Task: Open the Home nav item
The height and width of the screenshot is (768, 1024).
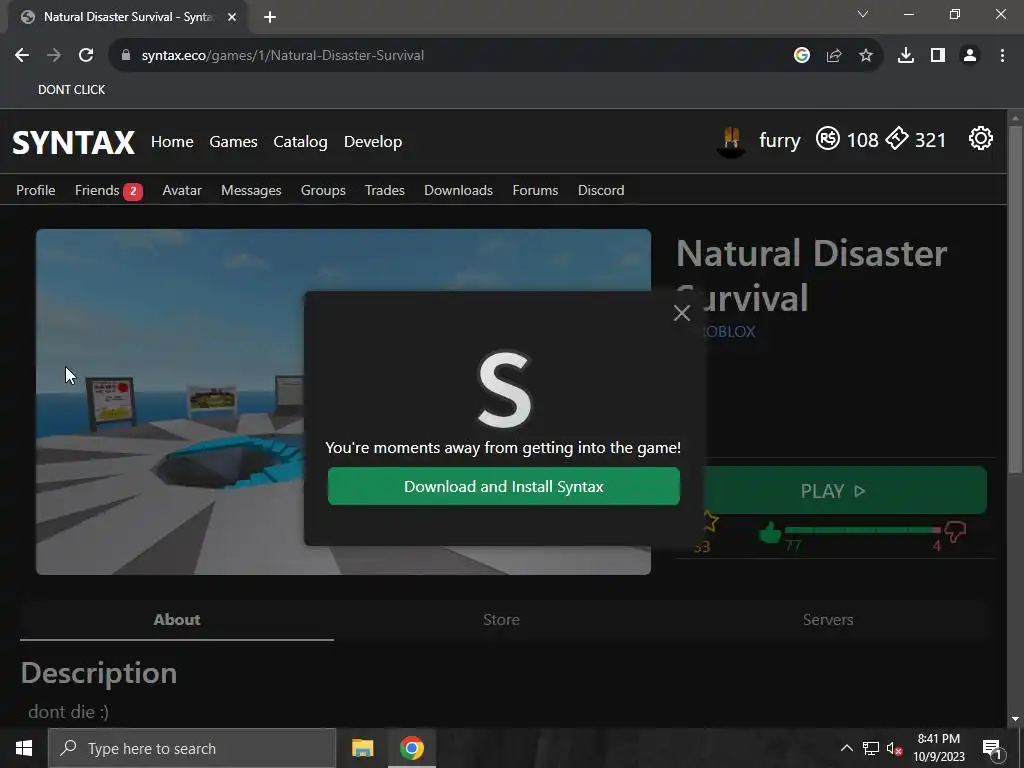Action: point(172,142)
